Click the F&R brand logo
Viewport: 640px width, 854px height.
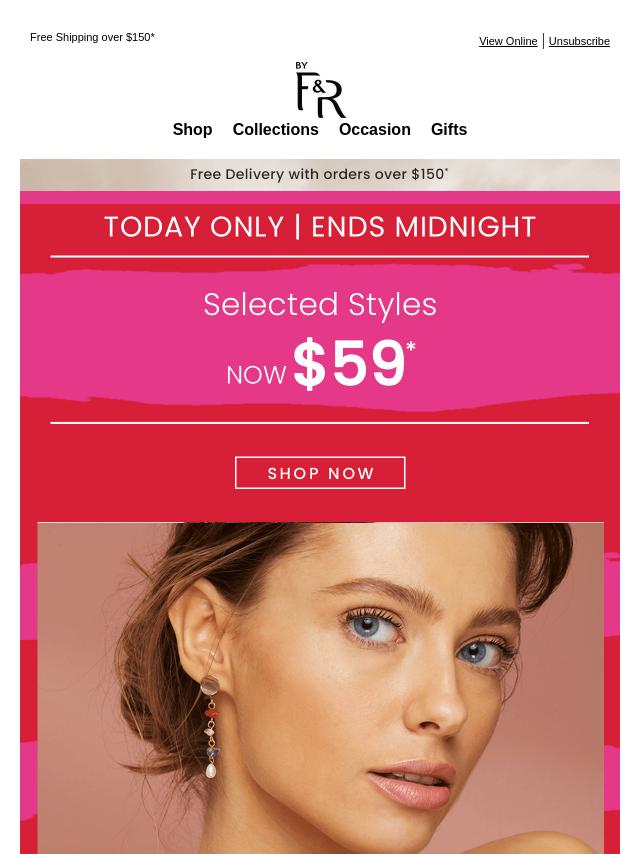click(320, 90)
